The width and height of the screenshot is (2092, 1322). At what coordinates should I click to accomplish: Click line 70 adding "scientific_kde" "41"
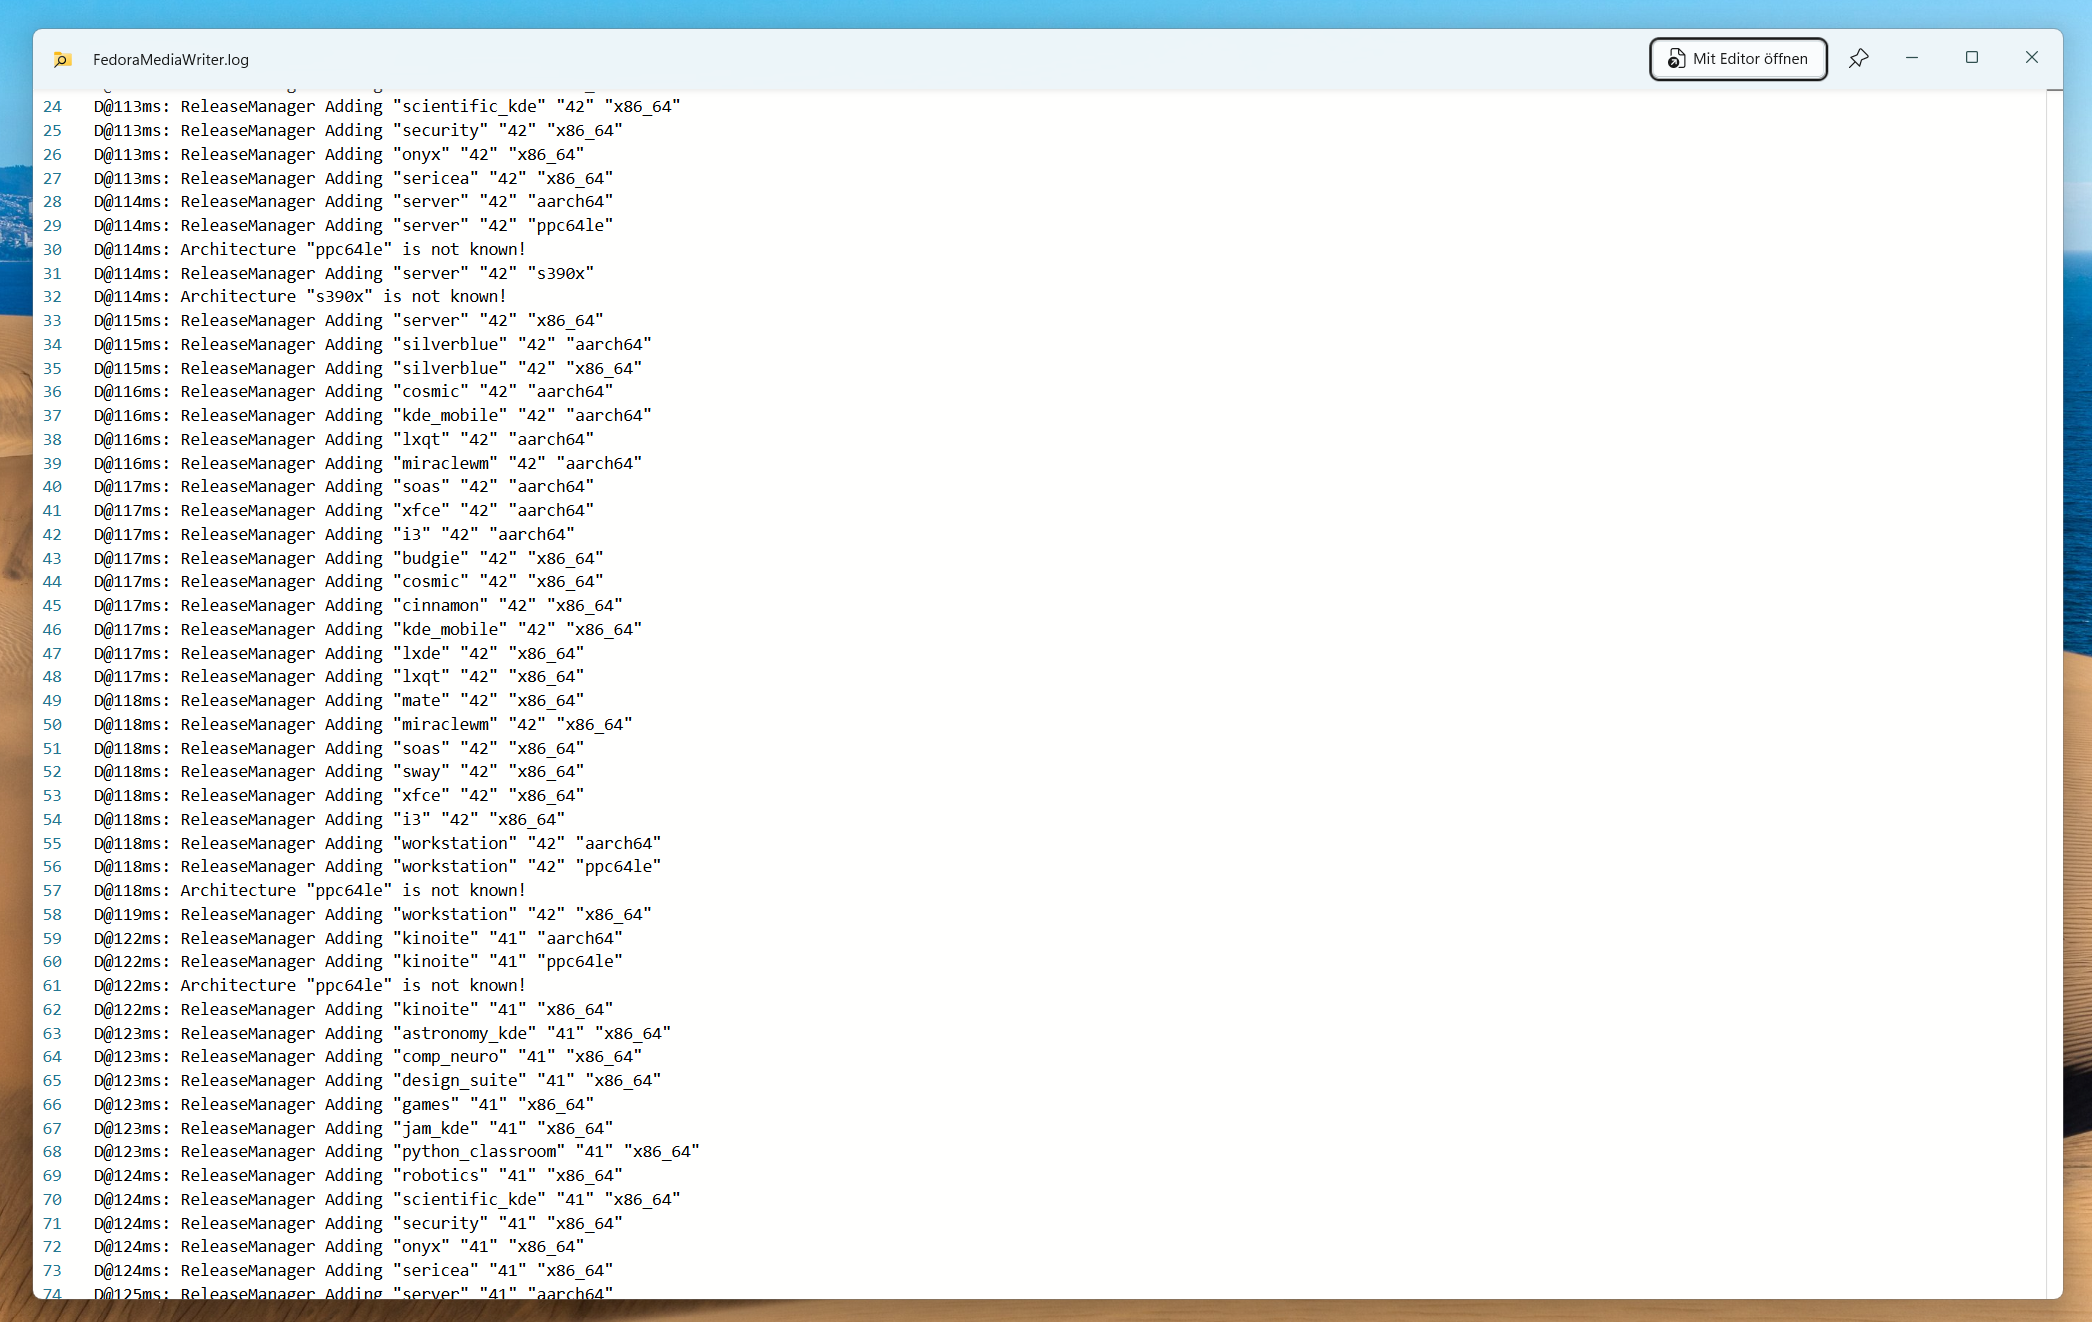click(387, 1200)
